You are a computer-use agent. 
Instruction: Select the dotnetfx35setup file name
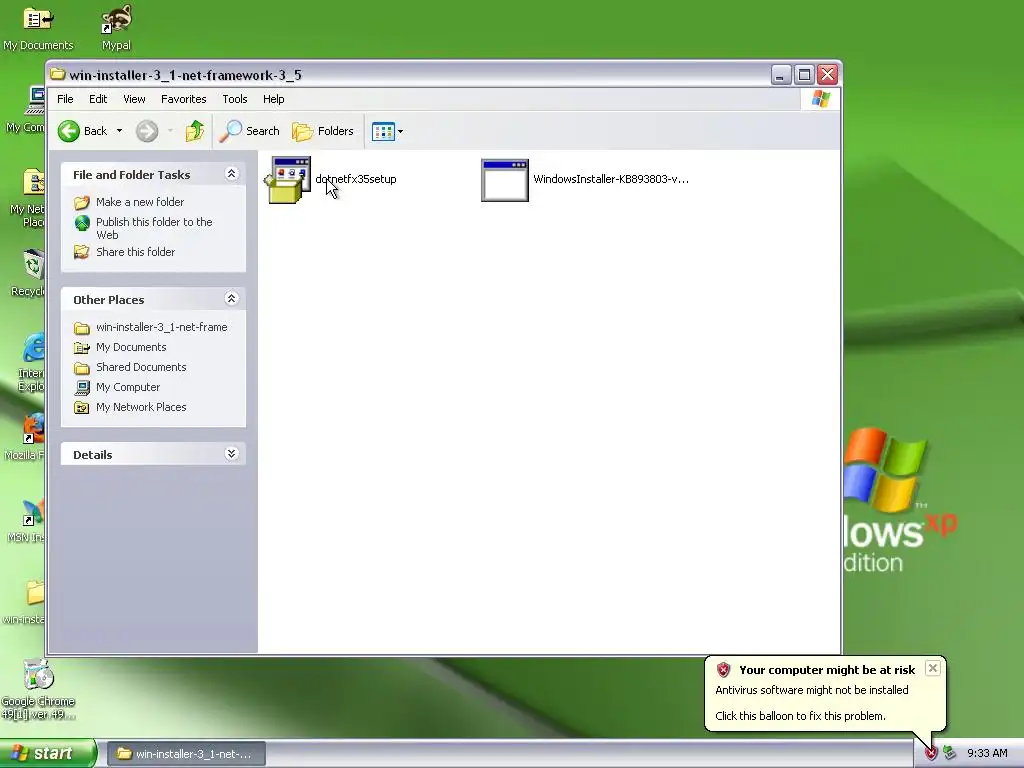pos(356,179)
